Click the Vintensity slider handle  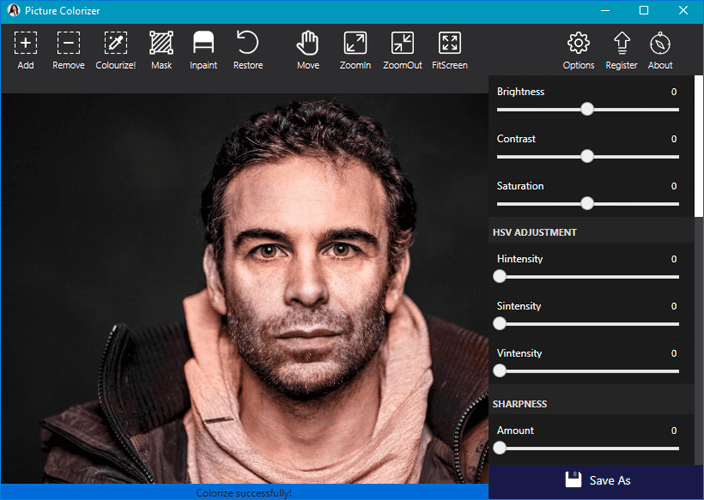click(500, 371)
